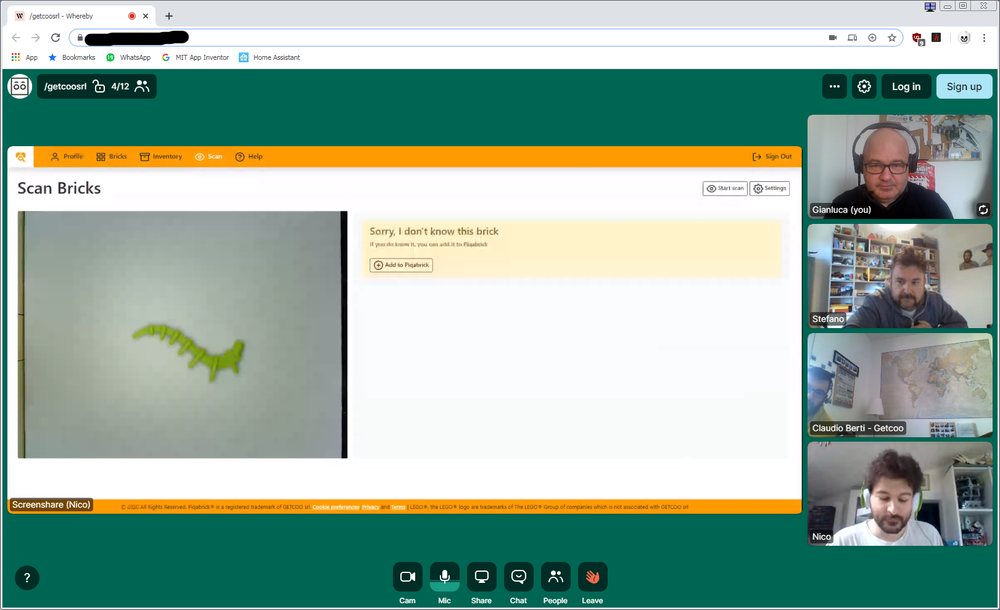Screen dimensions: 1000x610
Task: Click Terms footer link
Action: 399,507
